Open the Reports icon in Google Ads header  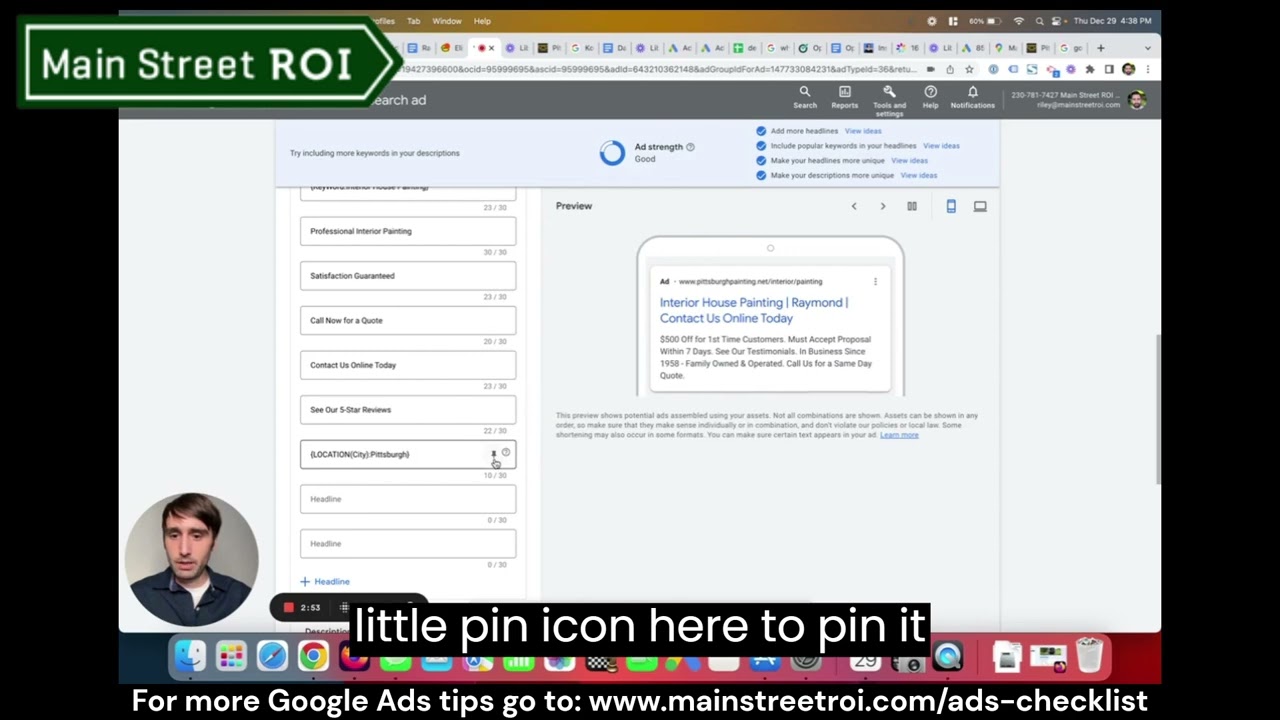(x=844, y=97)
